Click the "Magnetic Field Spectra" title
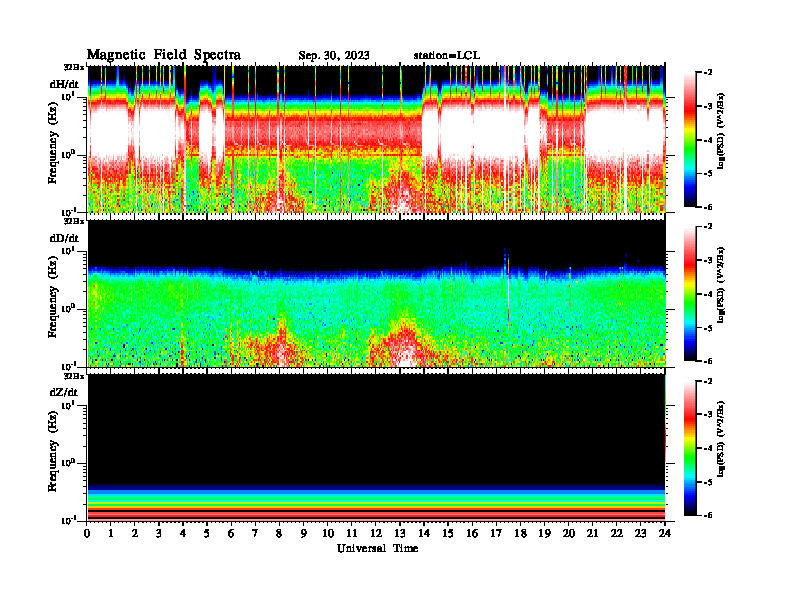 click(x=164, y=55)
